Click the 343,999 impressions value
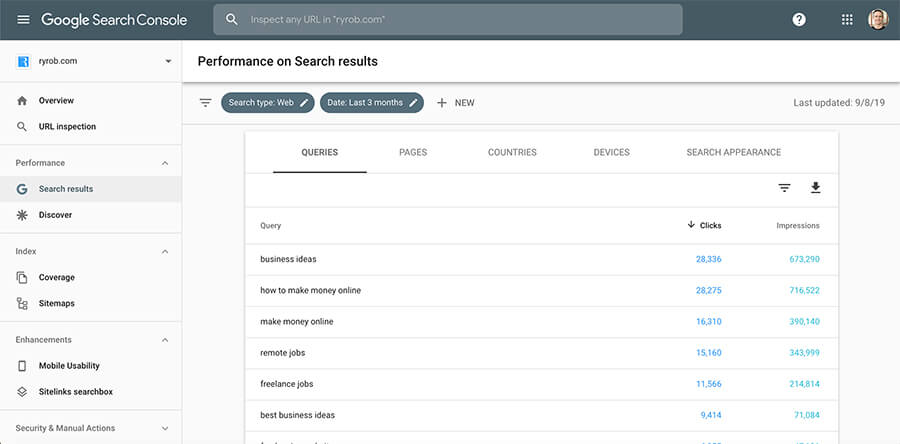900x444 pixels. 804,353
